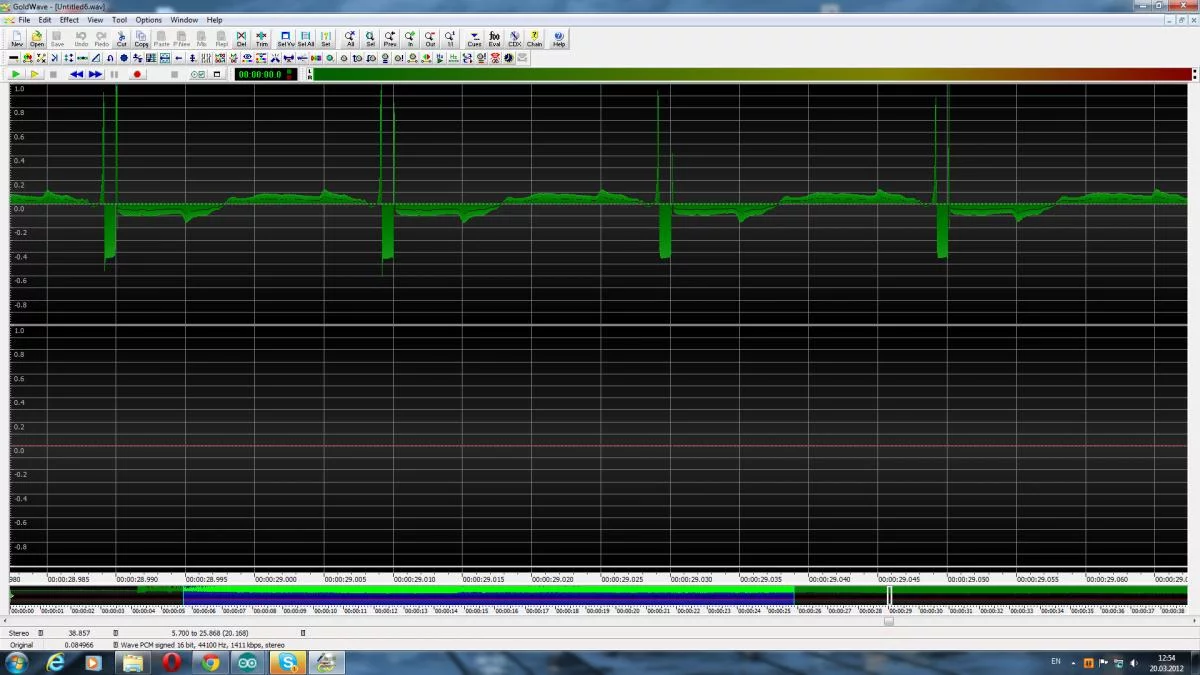This screenshot has height=675, width=1200.
Task: Click the Del toolbar button
Action: pos(241,39)
